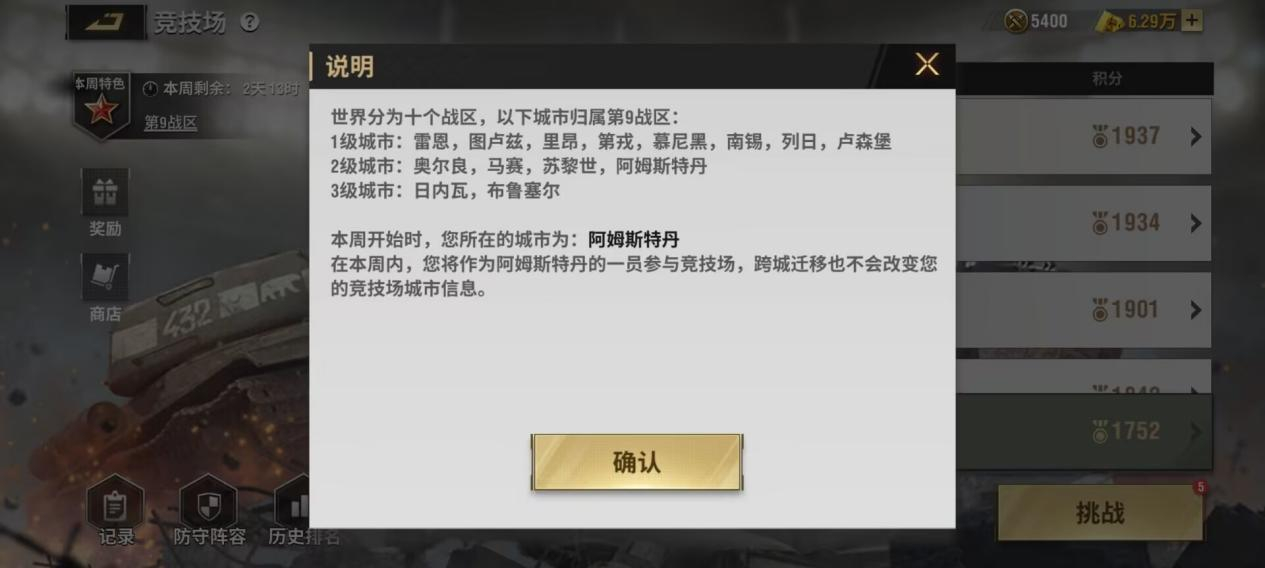The width and height of the screenshot is (1265, 568).
Task: Open the 历史排名 history ranking icon
Action: (297, 503)
